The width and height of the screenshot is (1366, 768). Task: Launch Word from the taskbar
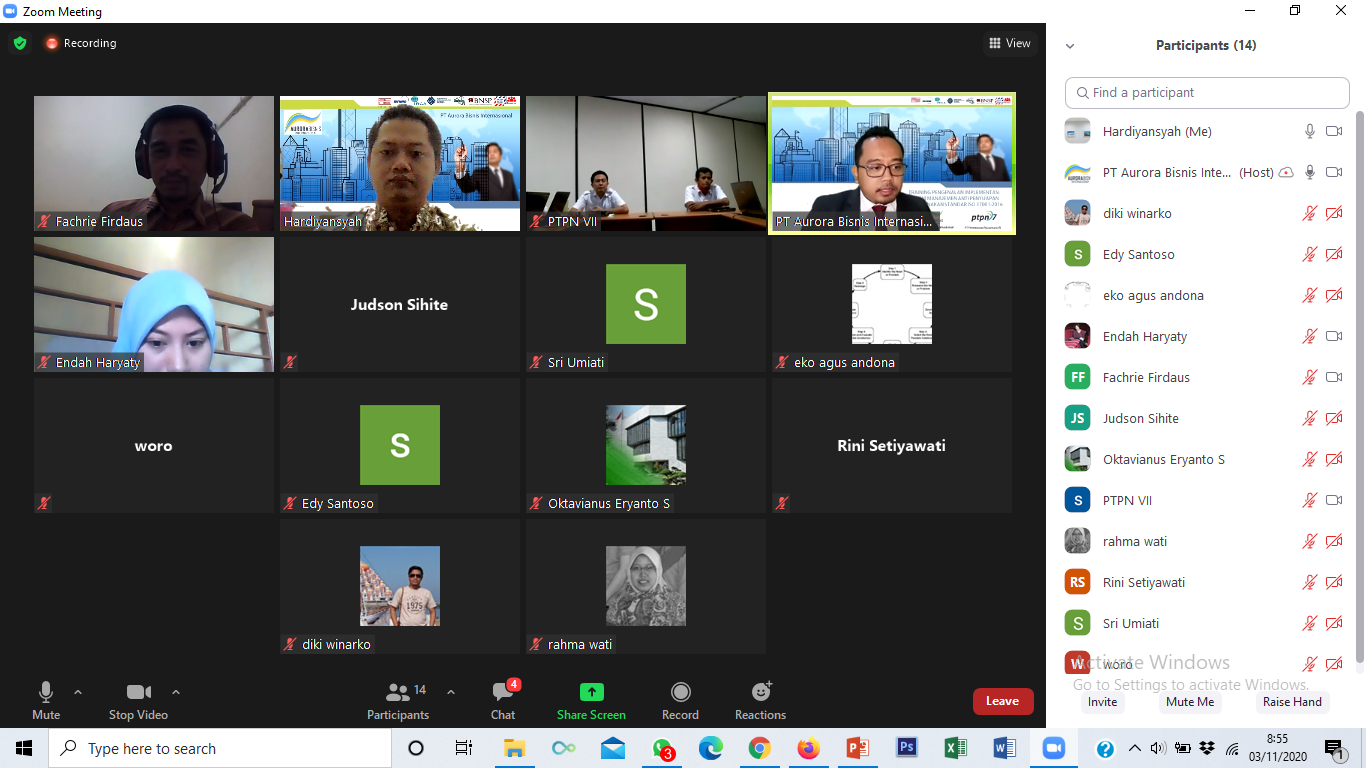click(x=1005, y=748)
